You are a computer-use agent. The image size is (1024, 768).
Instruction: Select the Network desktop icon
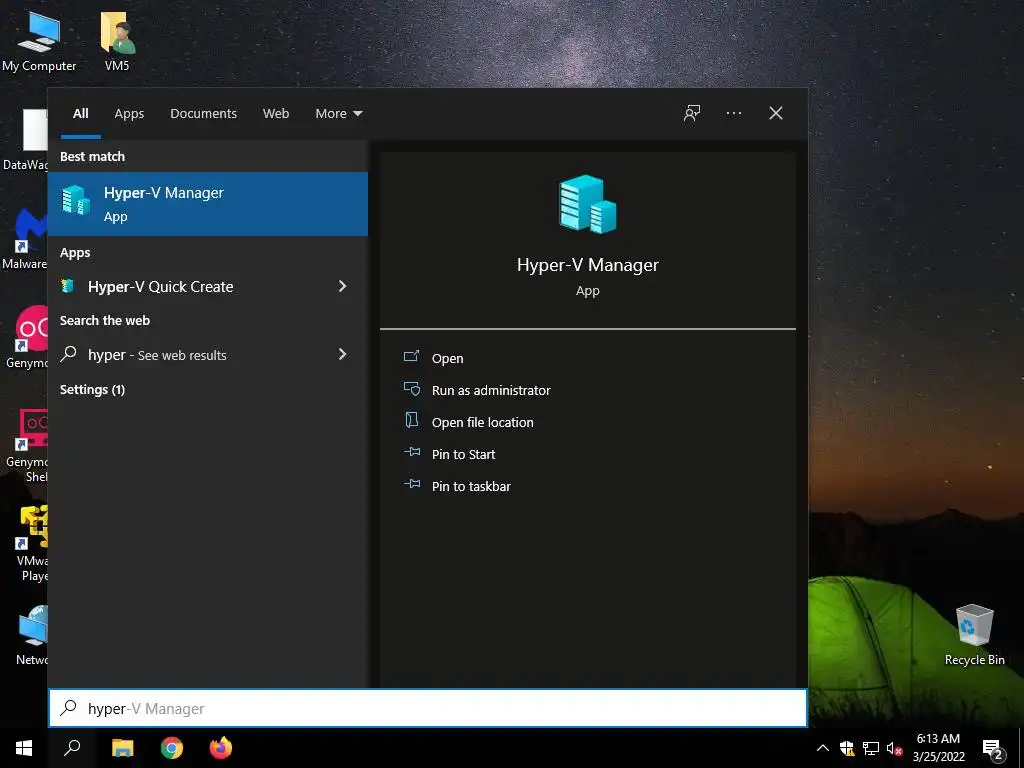(32, 635)
